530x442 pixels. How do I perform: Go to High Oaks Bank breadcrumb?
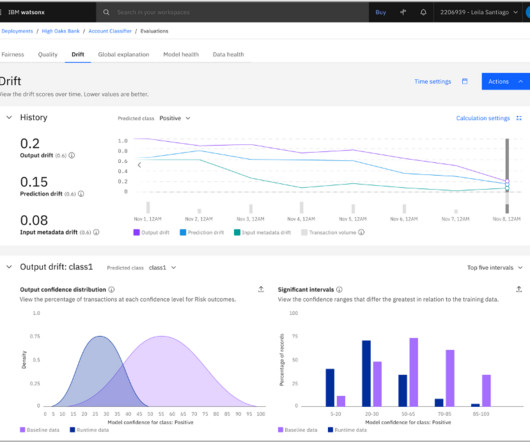(61, 31)
